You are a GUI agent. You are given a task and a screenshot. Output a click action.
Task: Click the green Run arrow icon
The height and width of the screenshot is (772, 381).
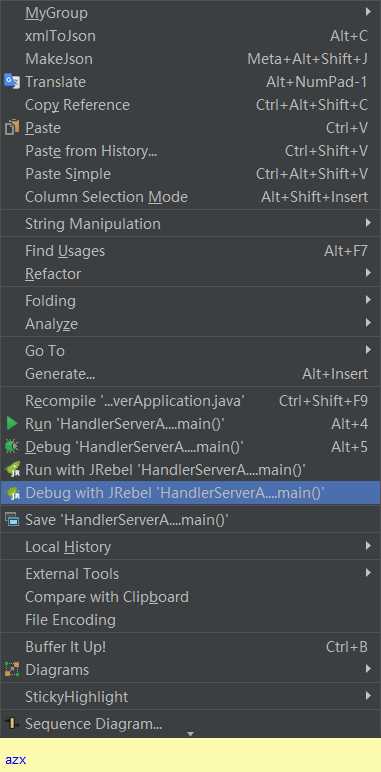(12, 423)
